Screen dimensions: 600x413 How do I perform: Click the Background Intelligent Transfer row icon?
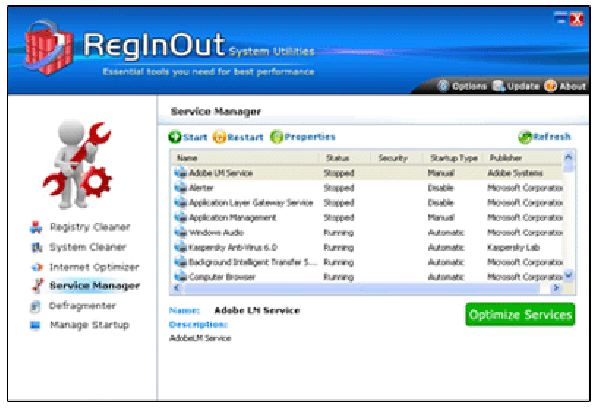coord(180,262)
